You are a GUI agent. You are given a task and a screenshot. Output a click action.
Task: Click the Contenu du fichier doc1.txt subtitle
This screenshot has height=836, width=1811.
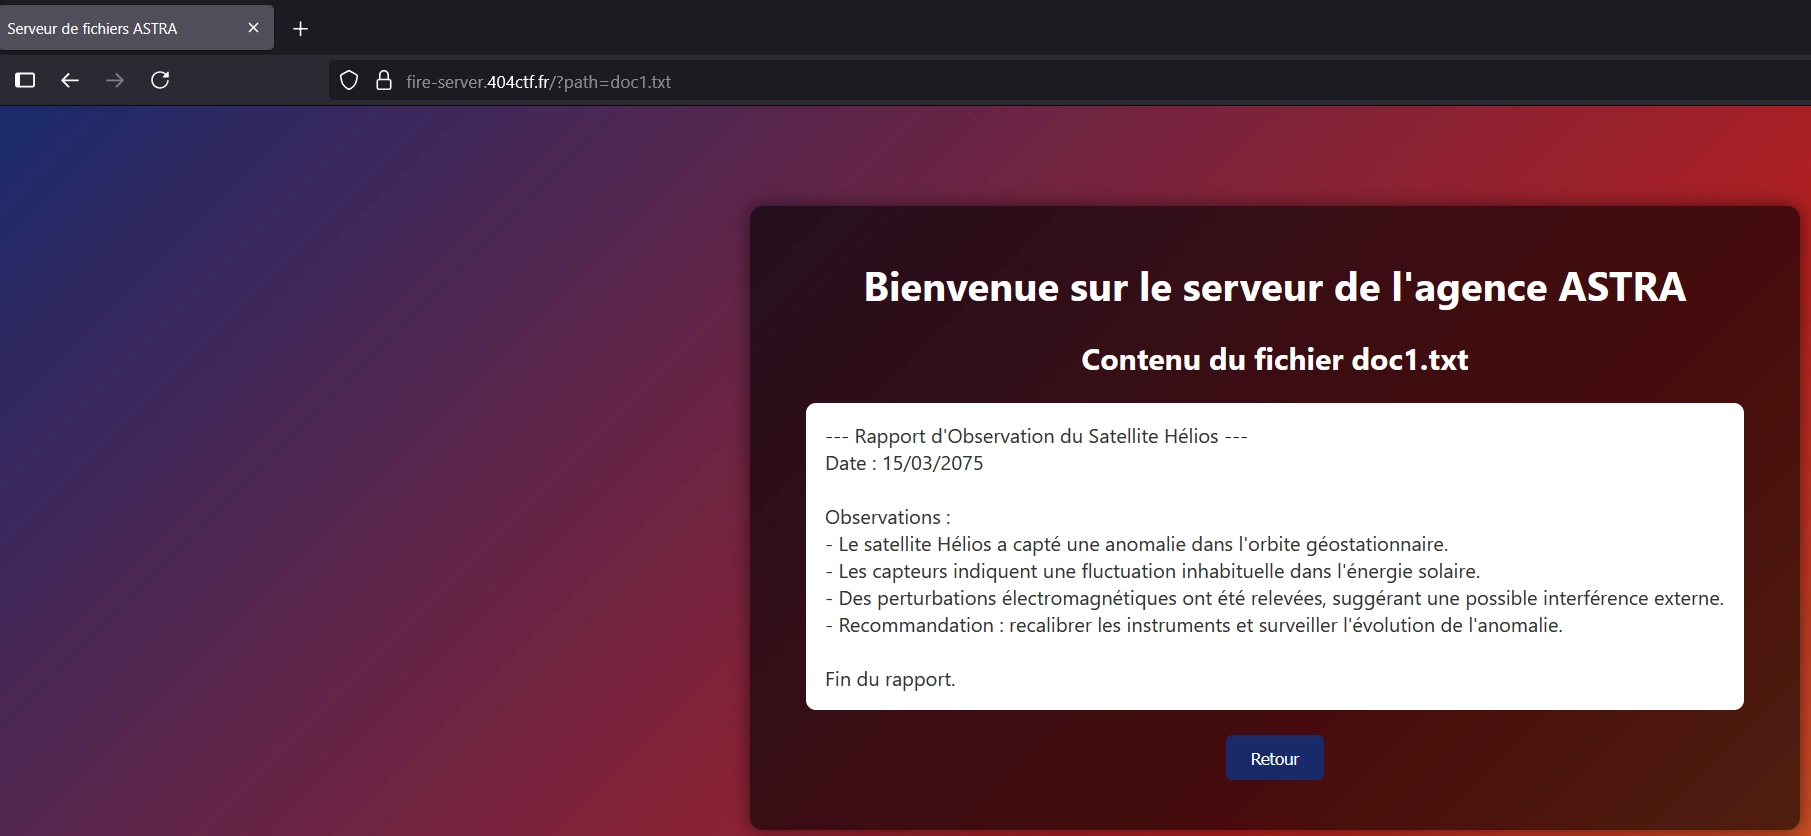(x=1274, y=360)
